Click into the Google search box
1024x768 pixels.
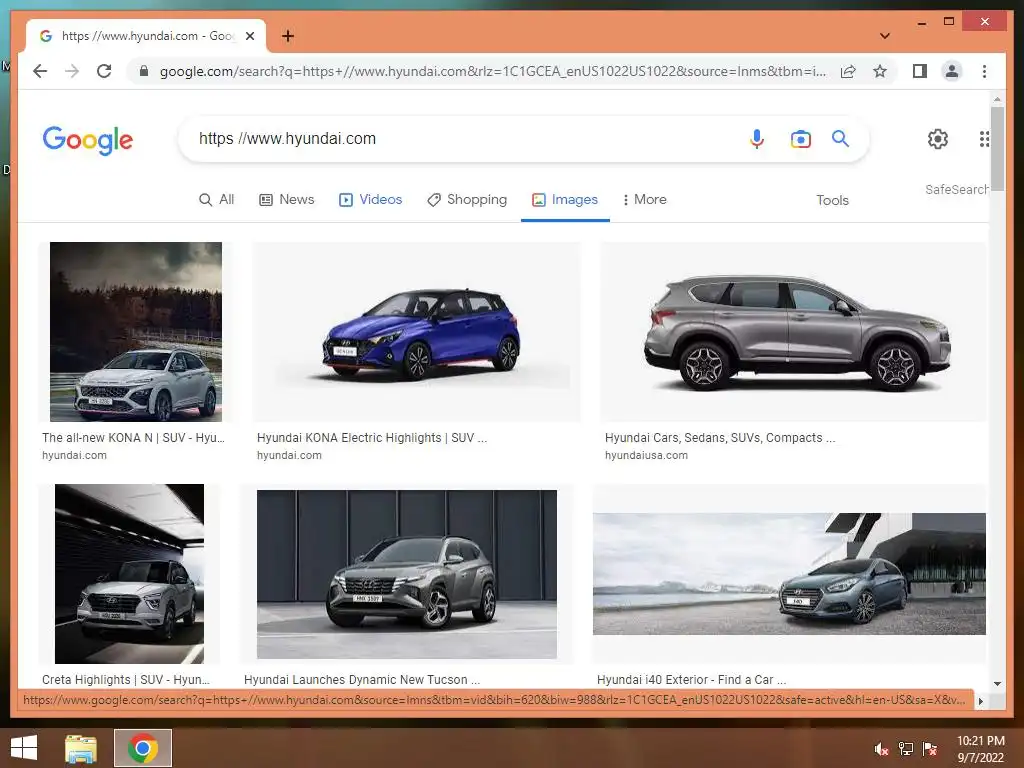[467, 138]
